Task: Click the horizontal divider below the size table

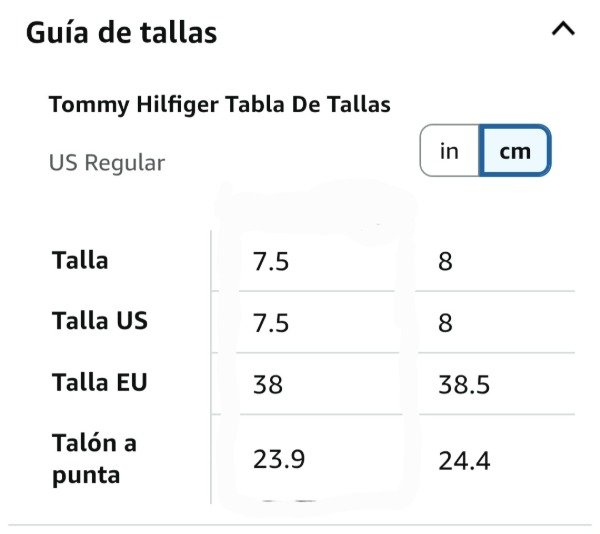Action: [300, 524]
